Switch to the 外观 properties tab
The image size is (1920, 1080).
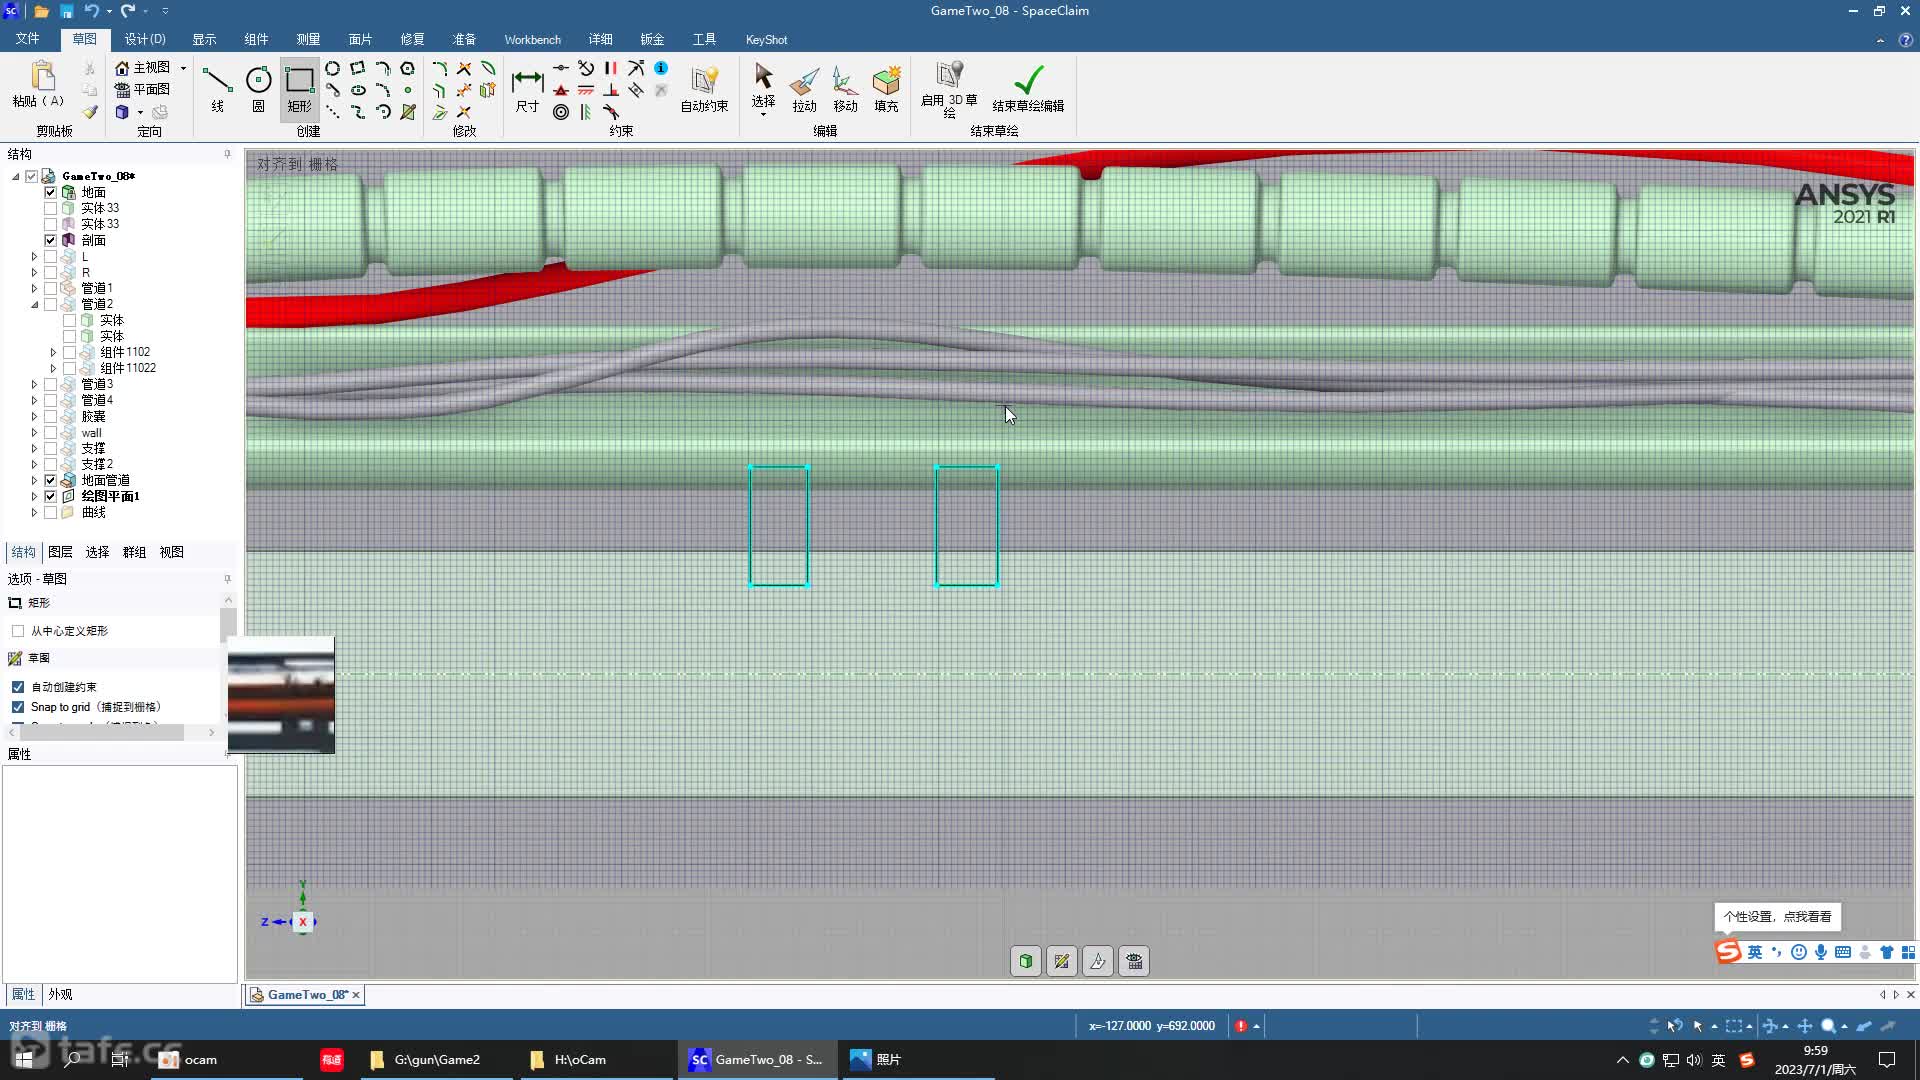coord(60,994)
